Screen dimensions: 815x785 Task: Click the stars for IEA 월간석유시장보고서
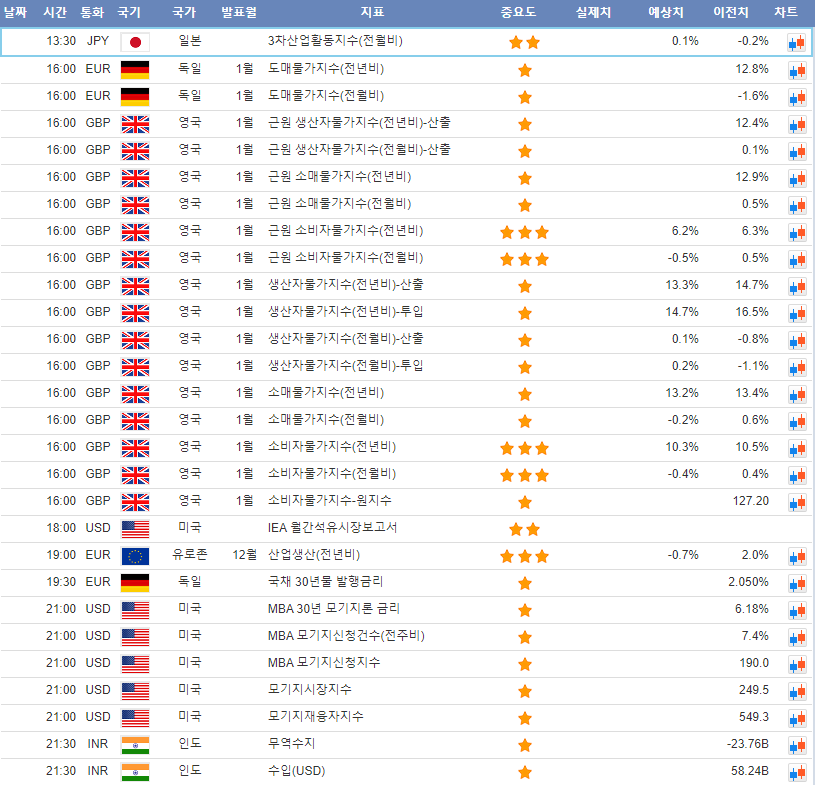[524, 529]
